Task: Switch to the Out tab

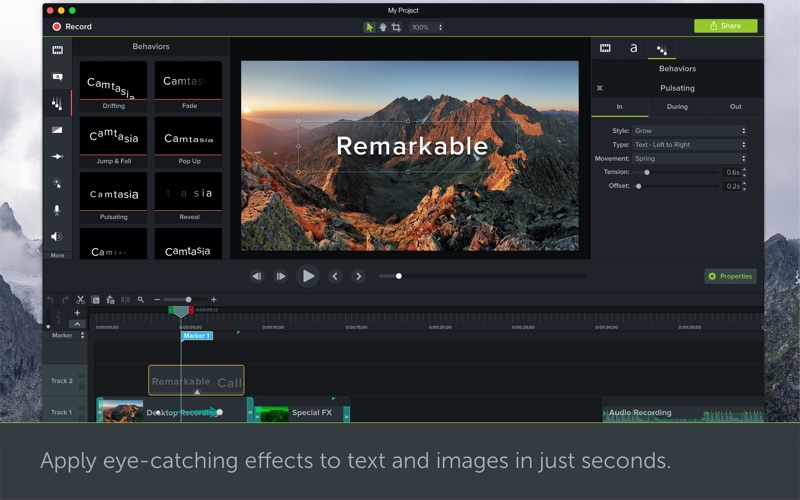Action: coord(735,106)
